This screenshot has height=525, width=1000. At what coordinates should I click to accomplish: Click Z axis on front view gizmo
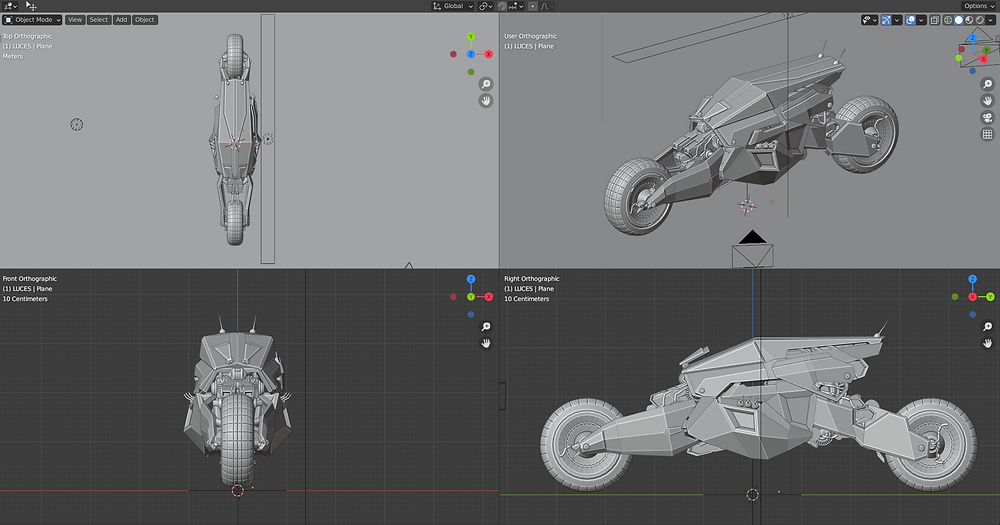tap(471, 279)
